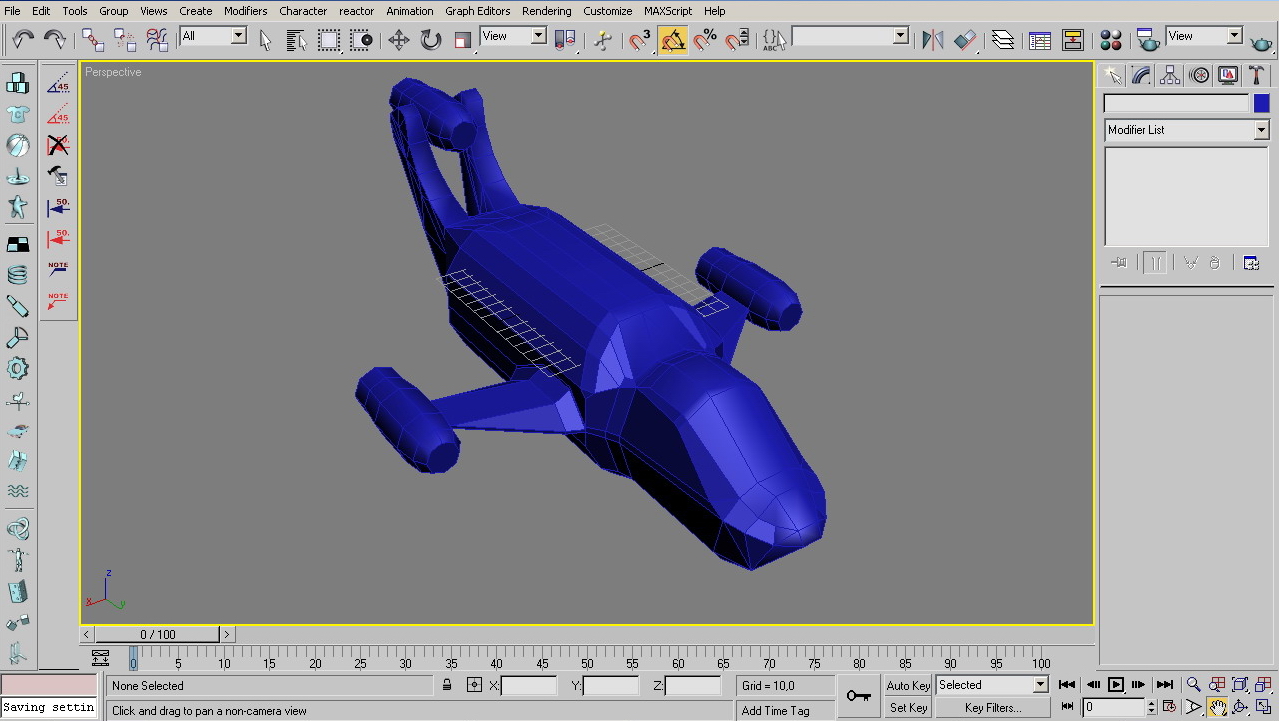Toggle the selection lock padlock
The width and height of the screenshot is (1279, 721).
447,685
